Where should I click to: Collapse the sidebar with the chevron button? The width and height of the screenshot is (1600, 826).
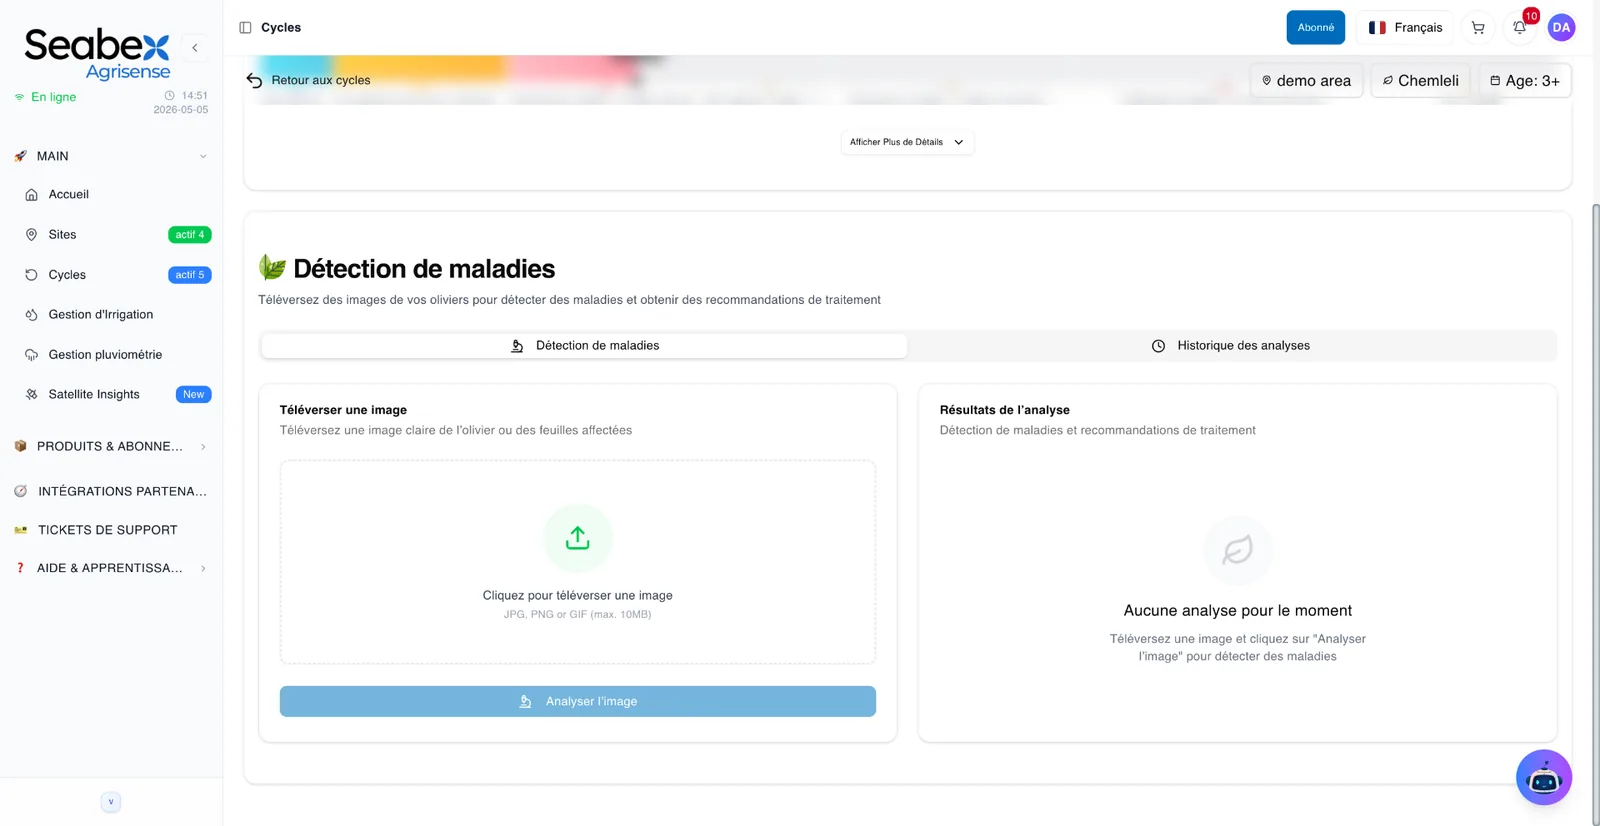click(x=195, y=47)
